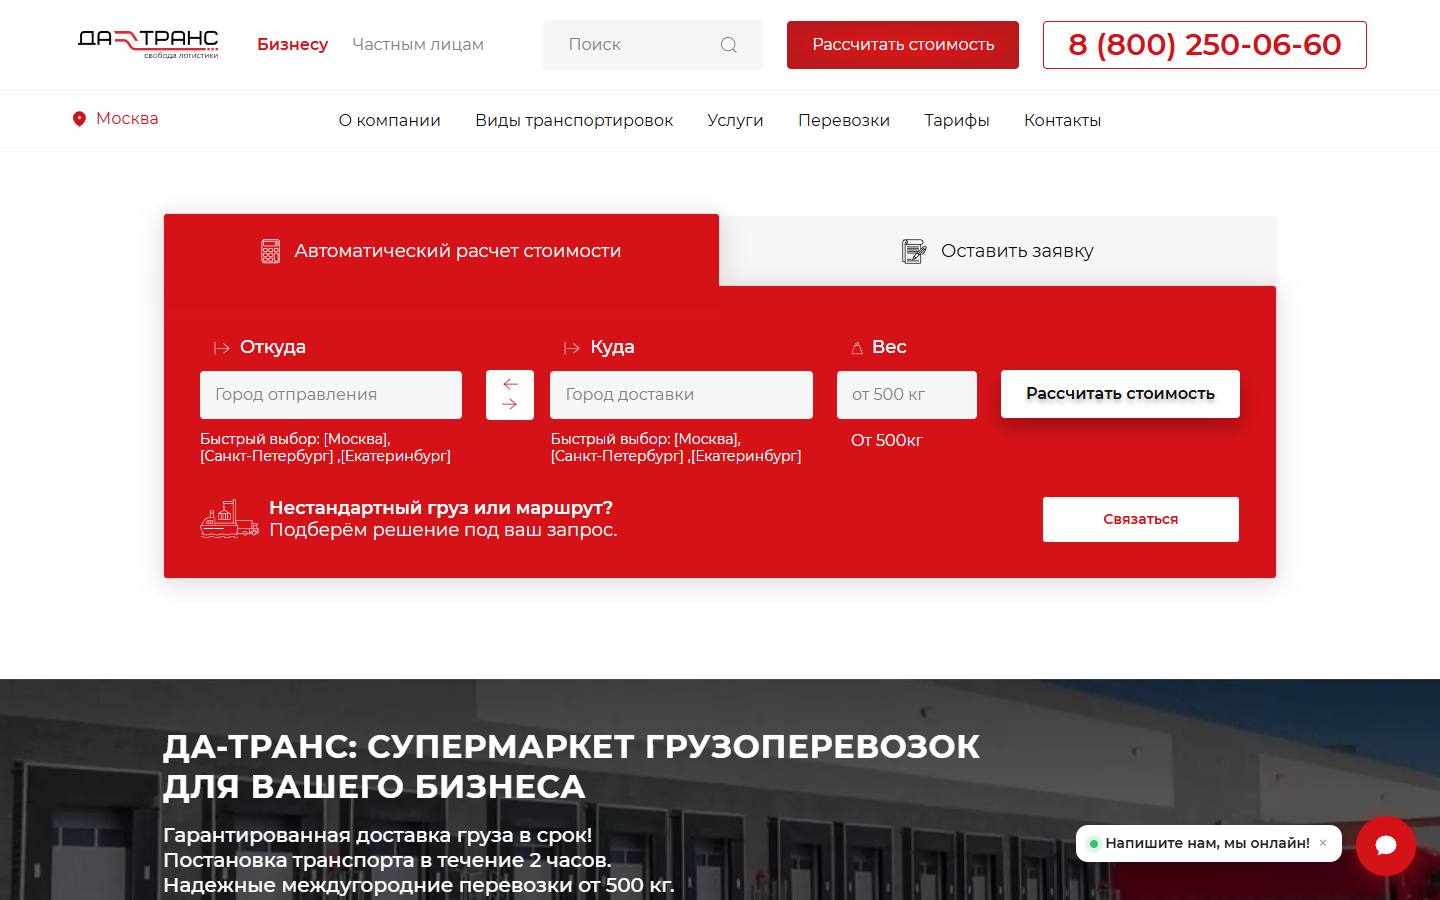
Task: Open the 'Контакты' menu item
Action: point(1062,120)
